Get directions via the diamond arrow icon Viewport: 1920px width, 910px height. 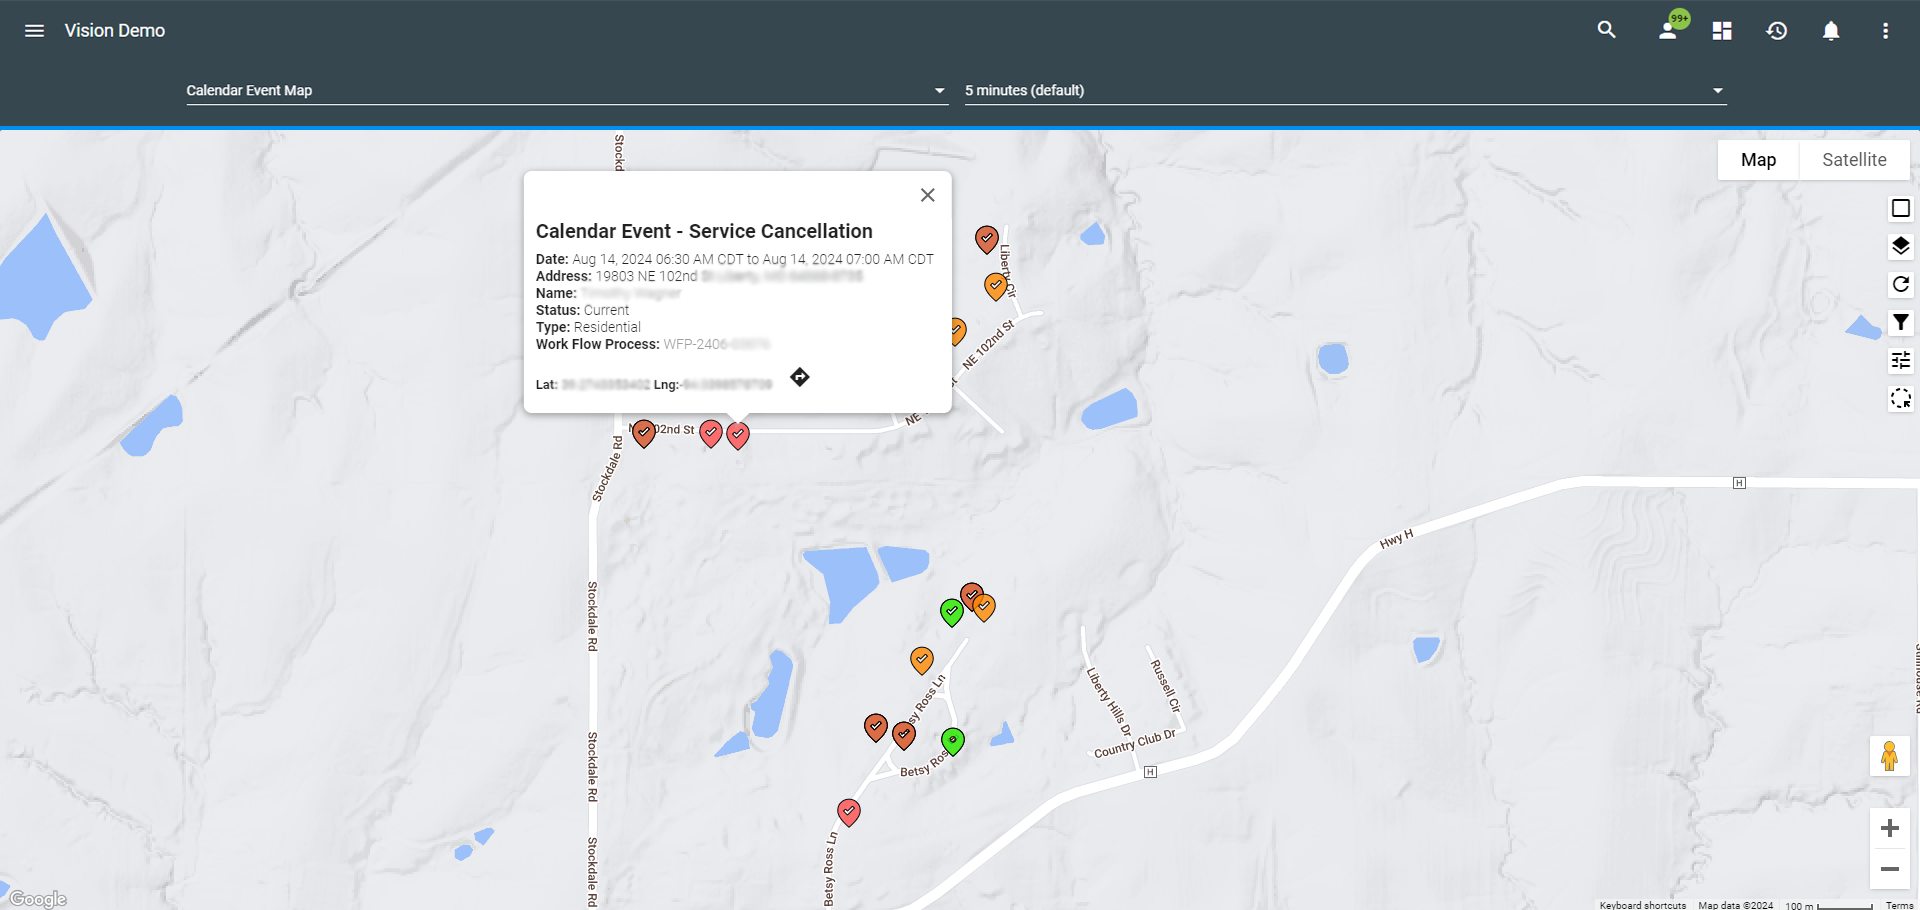[799, 377]
